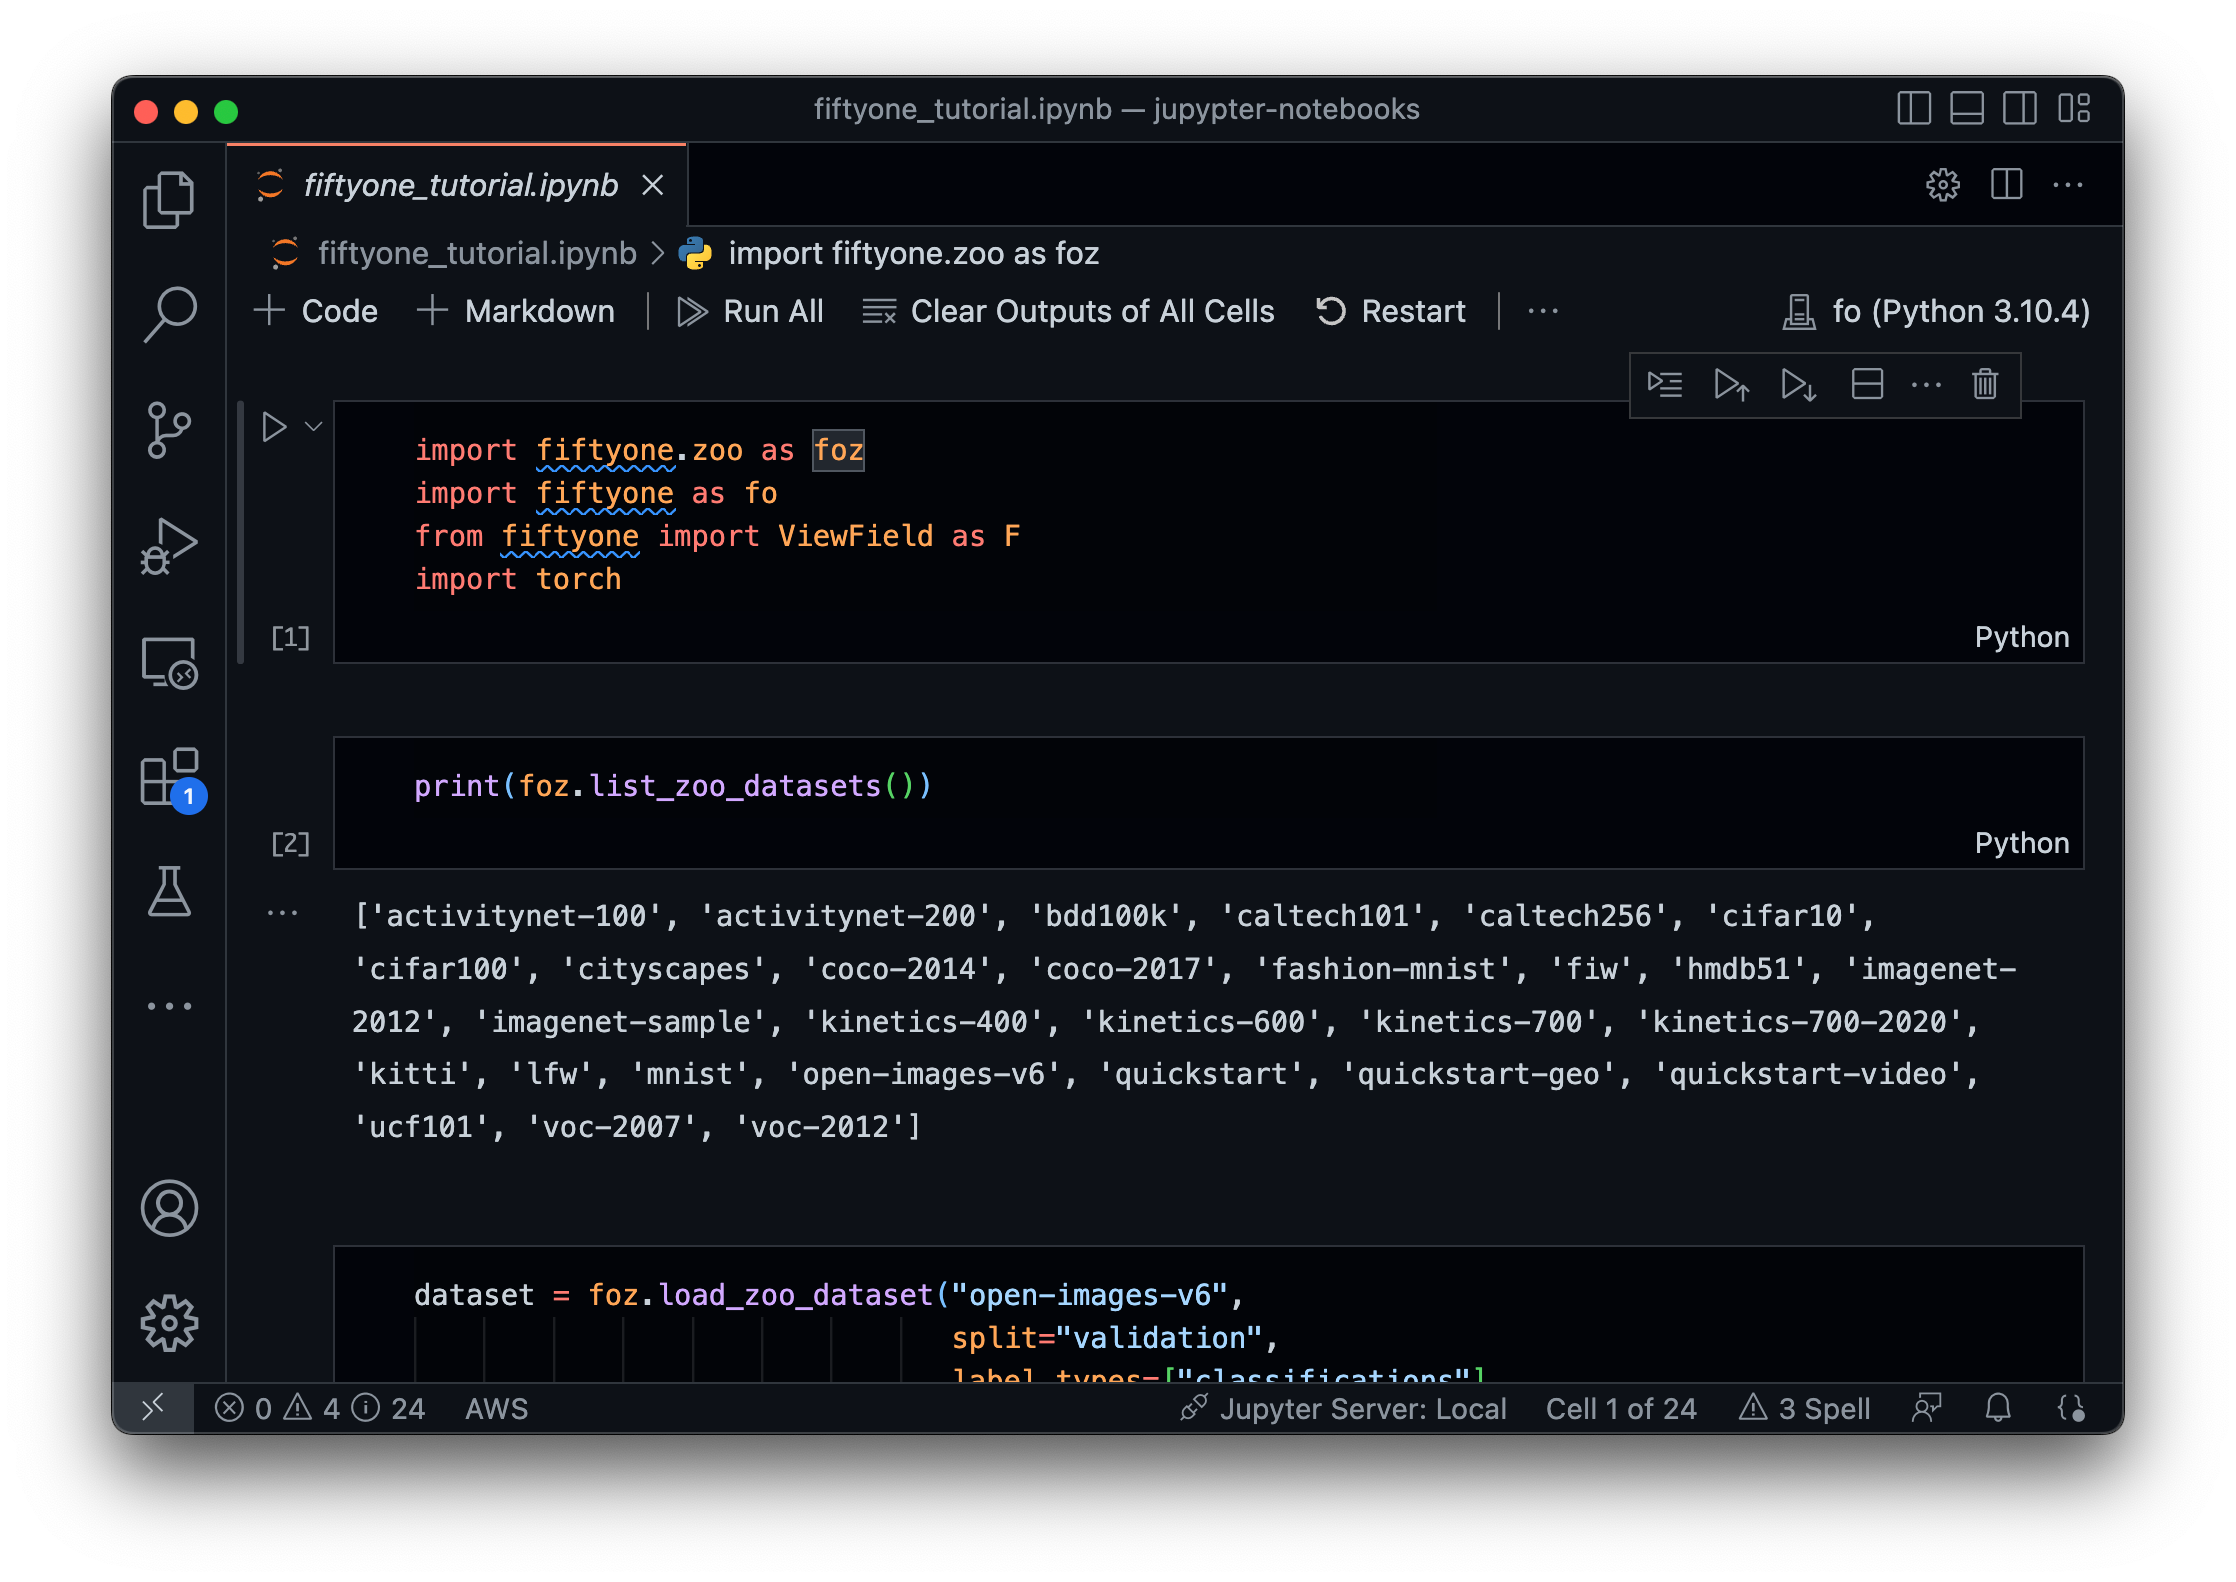The image size is (2236, 1582).
Task: Open output actions ellipsis for cell 2
Action: pyautogui.click(x=283, y=913)
